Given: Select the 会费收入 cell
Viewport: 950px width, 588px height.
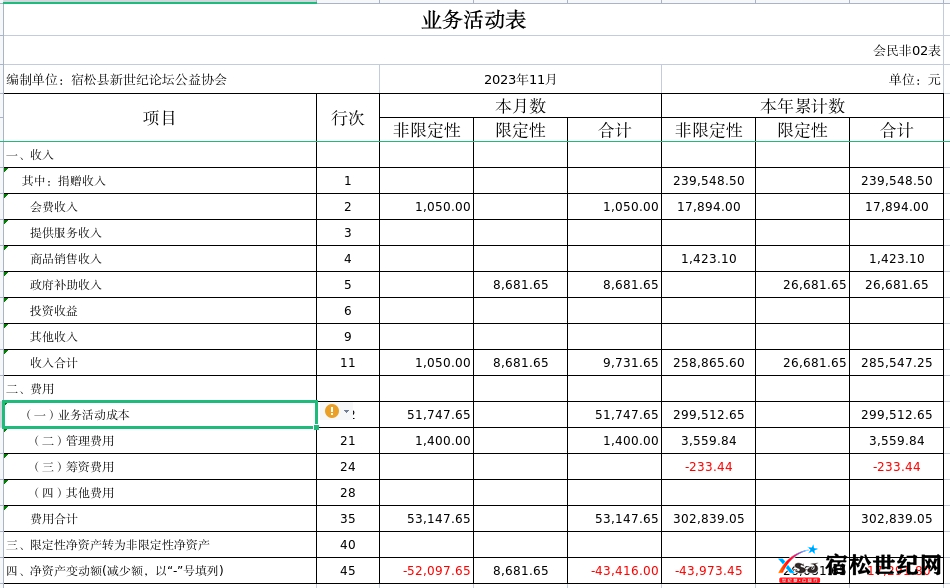Looking at the screenshot, I should pyautogui.click(x=160, y=206).
